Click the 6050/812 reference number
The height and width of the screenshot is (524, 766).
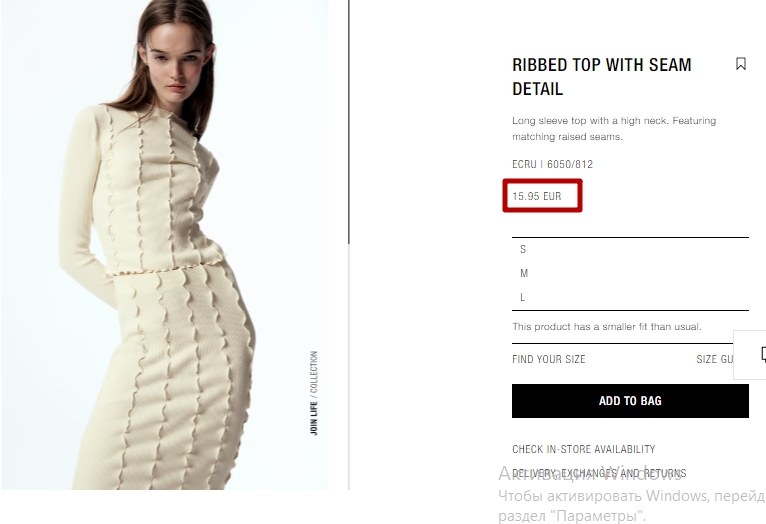pos(570,164)
